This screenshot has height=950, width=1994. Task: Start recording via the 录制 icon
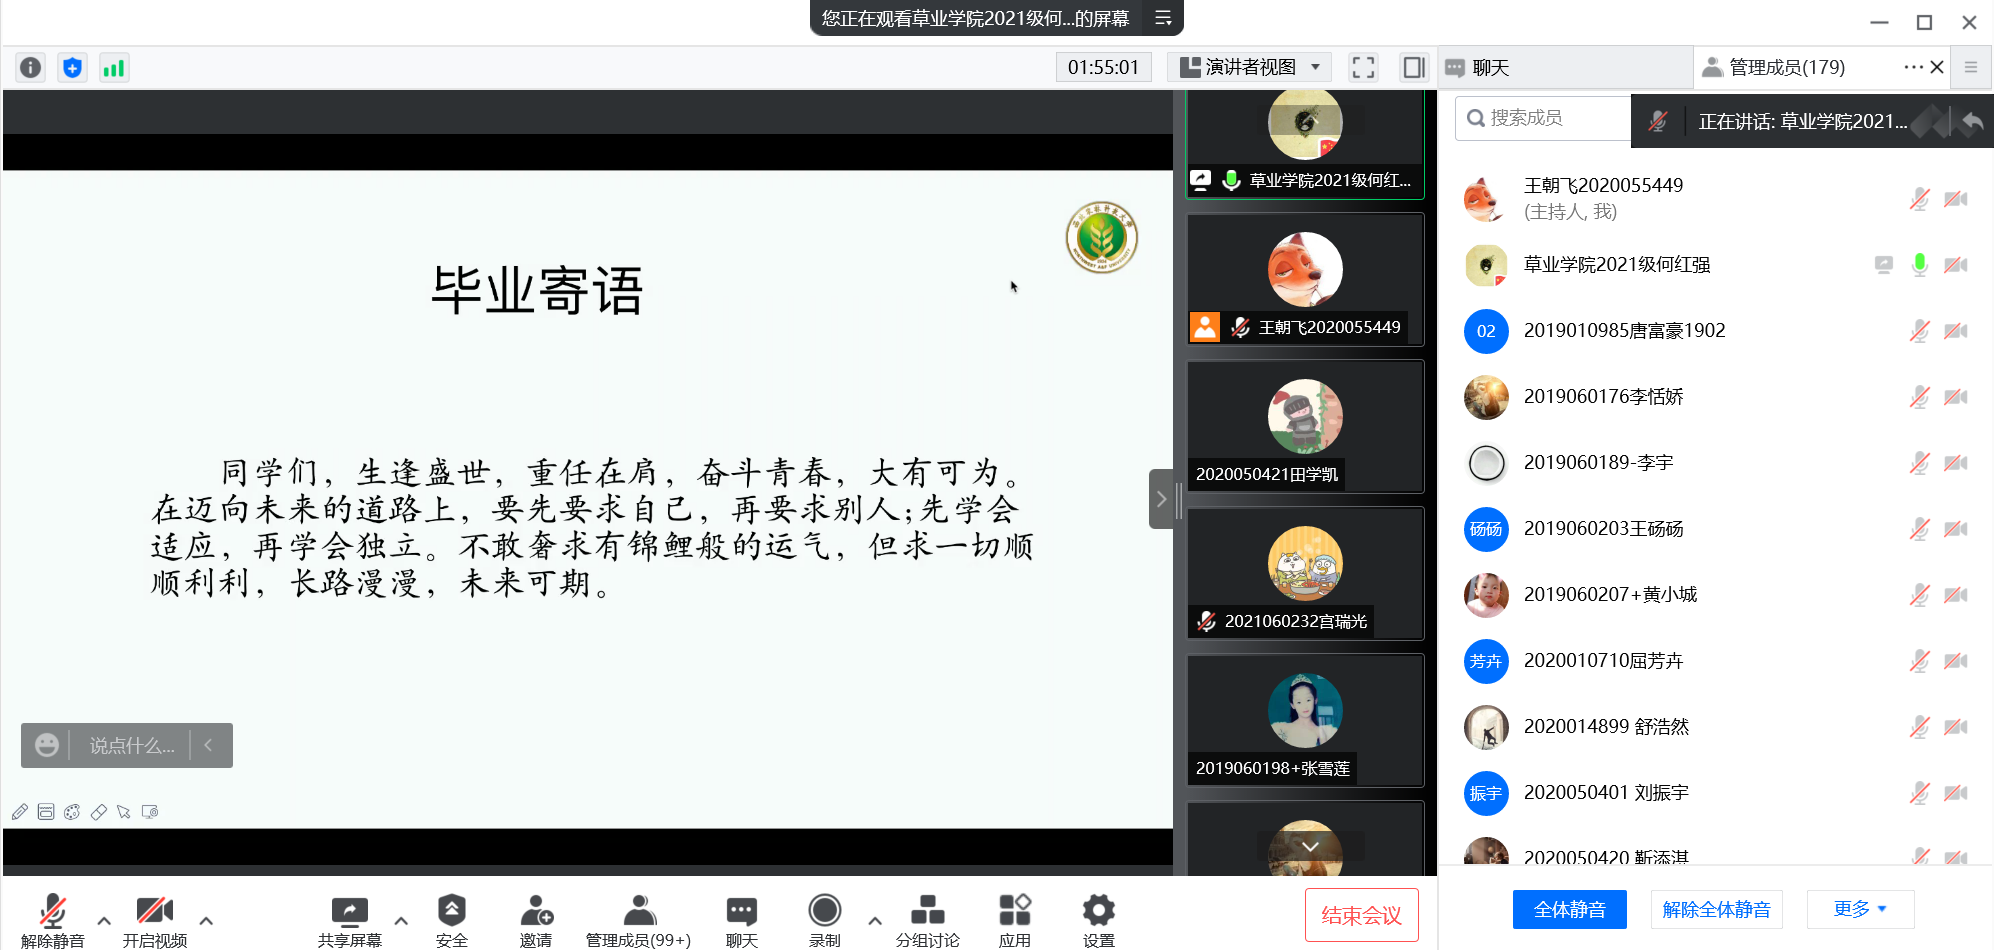(824, 915)
